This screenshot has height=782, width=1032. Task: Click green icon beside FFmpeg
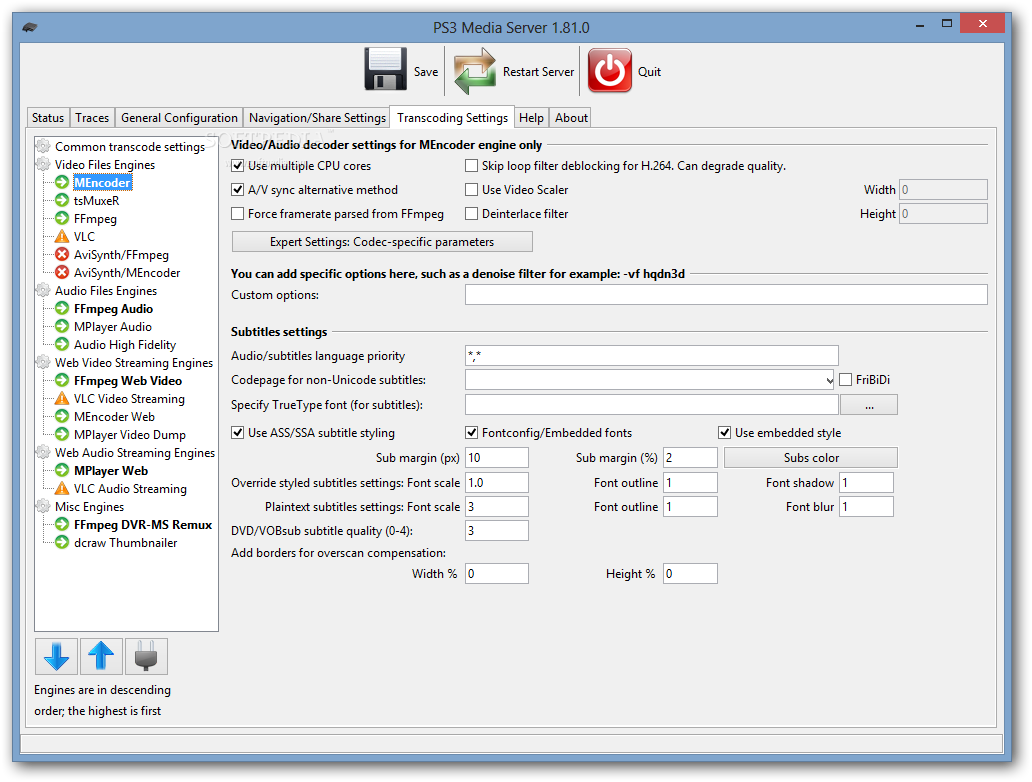pos(62,219)
